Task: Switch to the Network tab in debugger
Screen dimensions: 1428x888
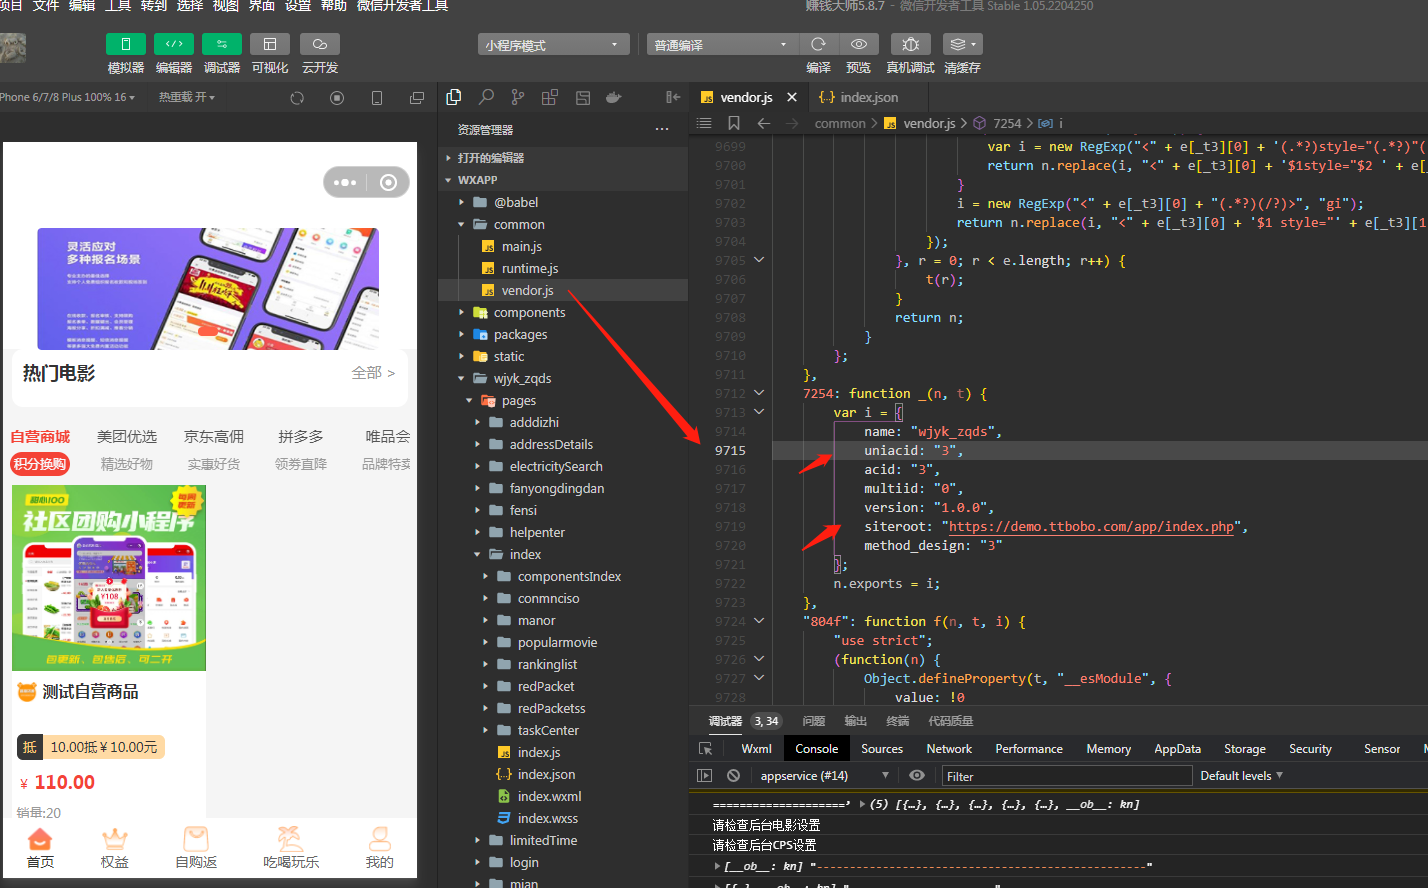Action: pyautogui.click(x=948, y=748)
